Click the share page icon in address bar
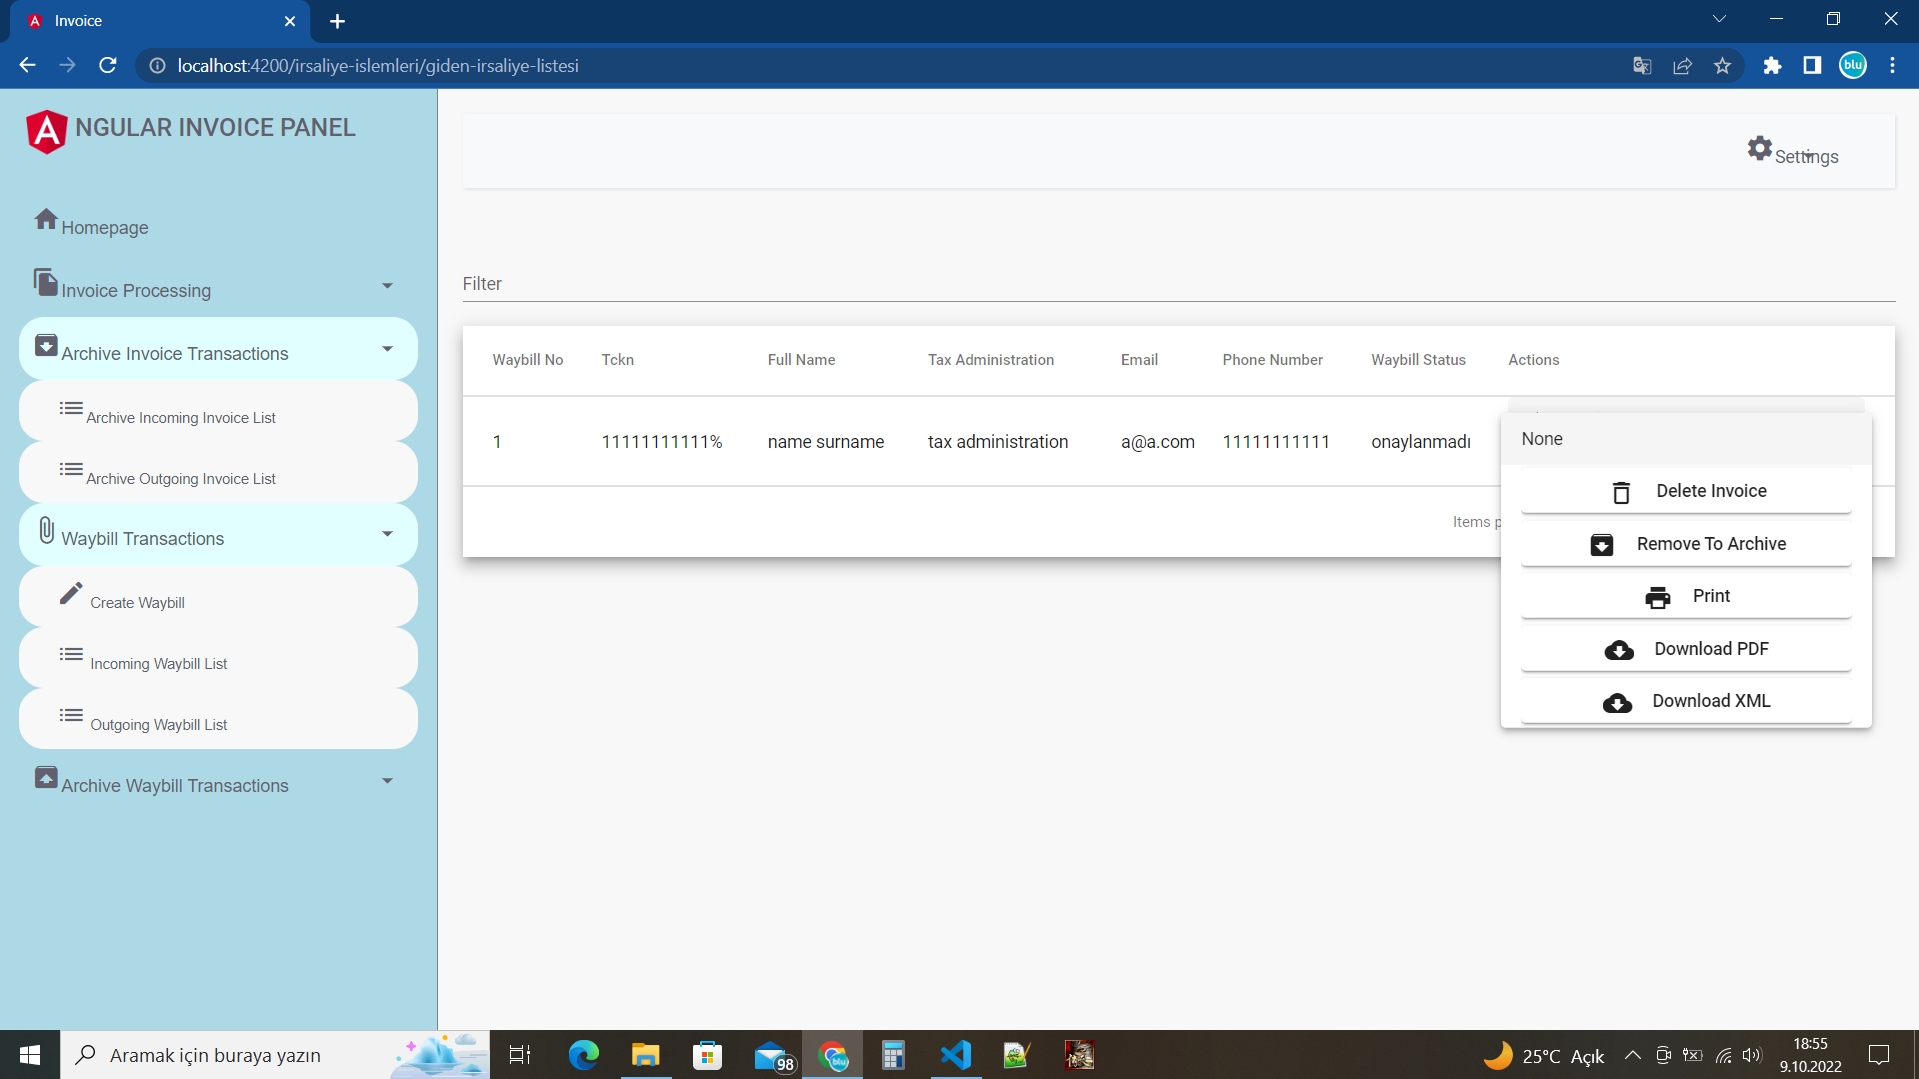1919x1079 pixels. 1682,66
